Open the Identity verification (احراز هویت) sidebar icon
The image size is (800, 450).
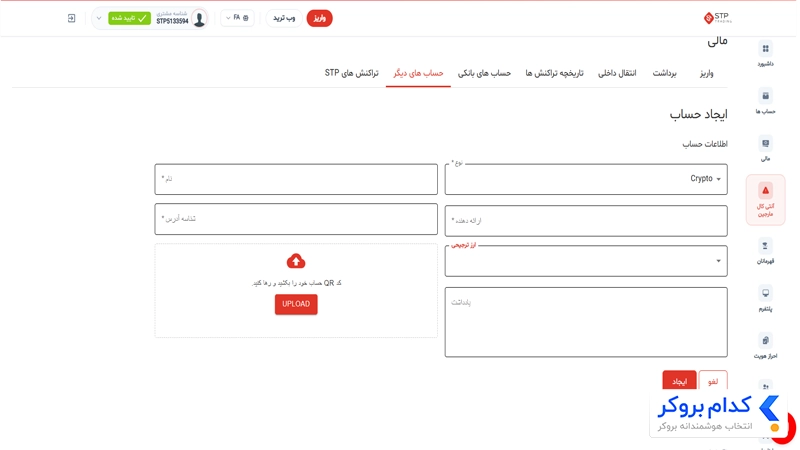point(765,340)
